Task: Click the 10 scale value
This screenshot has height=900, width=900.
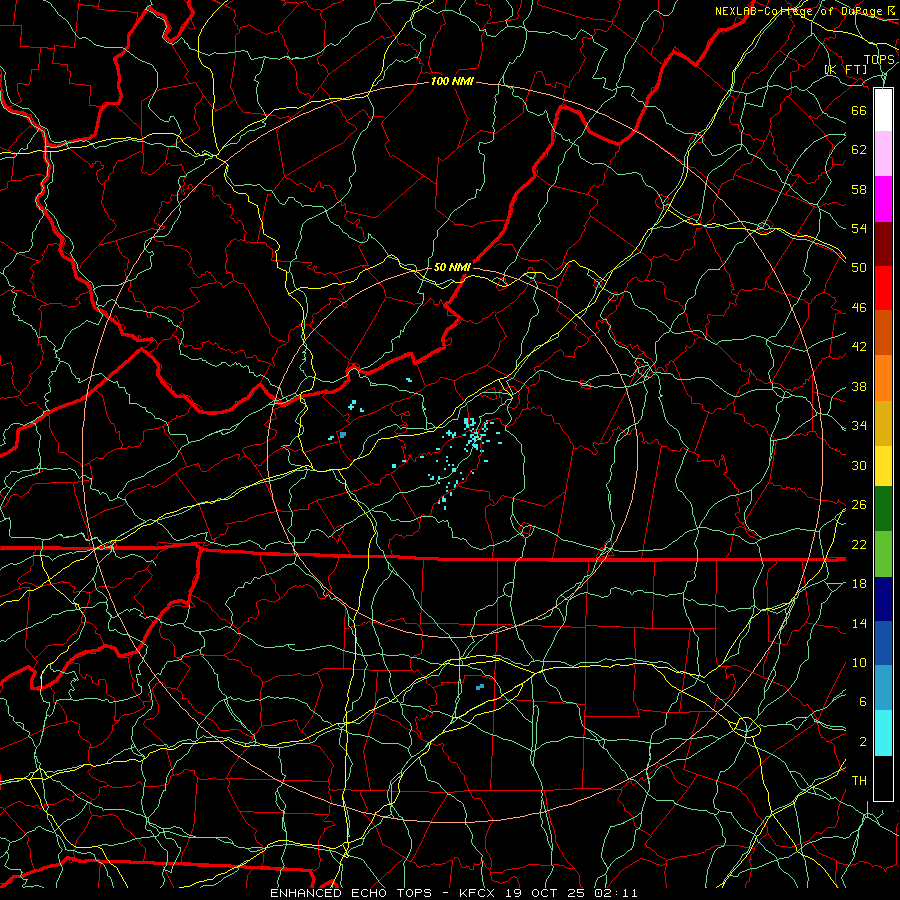Action: click(859, 663)
